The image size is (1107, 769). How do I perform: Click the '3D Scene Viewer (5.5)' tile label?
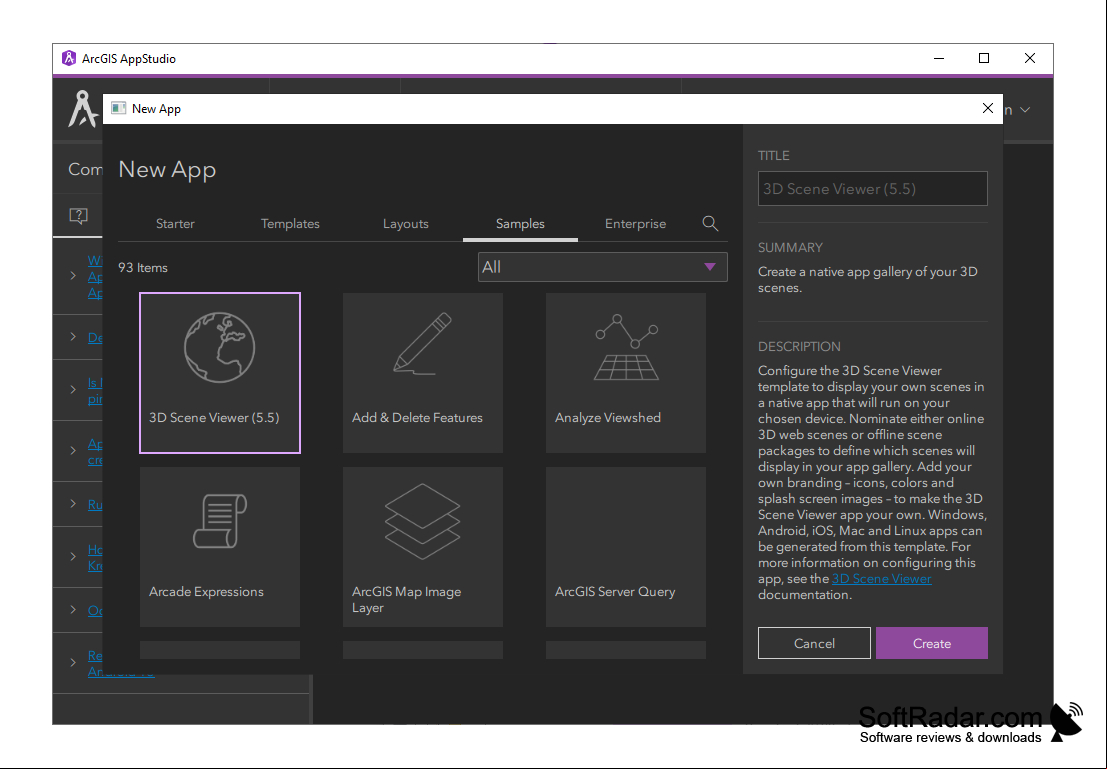click(214, 417)
